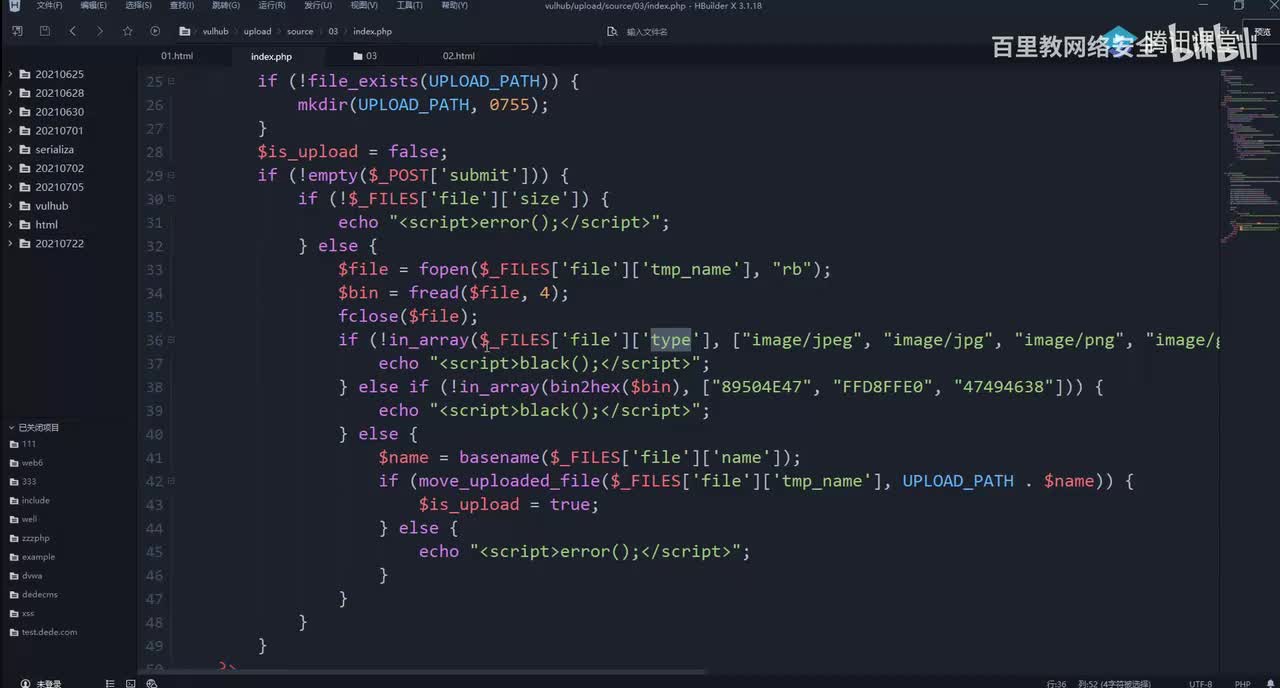Expand the serializa folder

coord(11,150)
